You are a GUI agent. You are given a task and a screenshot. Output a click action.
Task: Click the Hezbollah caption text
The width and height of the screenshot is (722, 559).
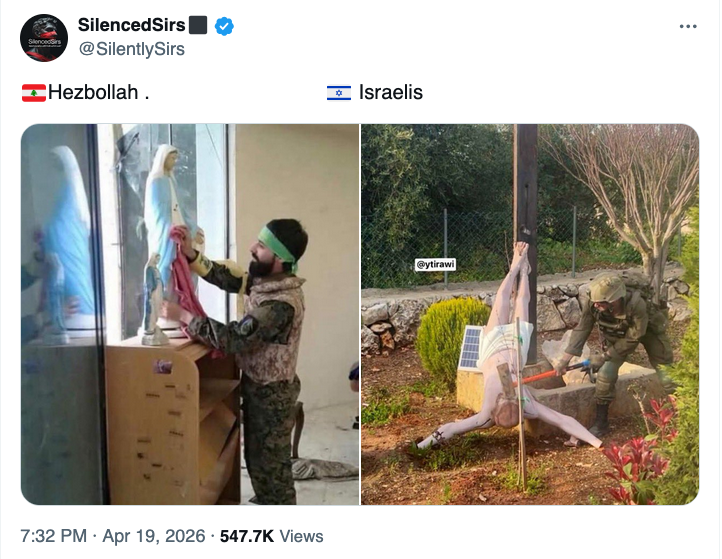point(93,92)
